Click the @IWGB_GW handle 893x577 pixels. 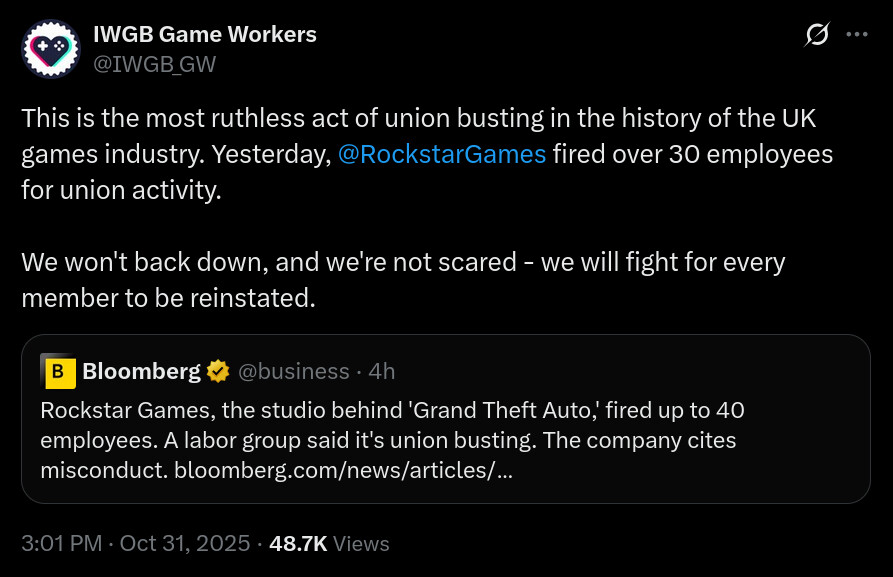point(154,65)
